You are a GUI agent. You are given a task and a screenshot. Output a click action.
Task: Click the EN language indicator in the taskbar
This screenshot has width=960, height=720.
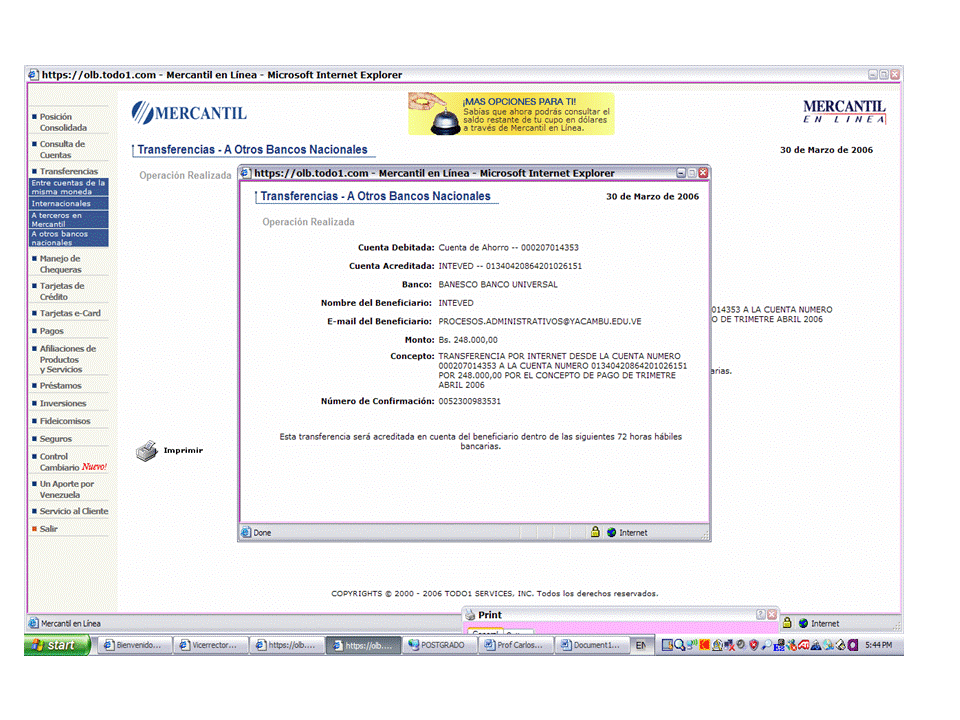(x=640, y=645)
